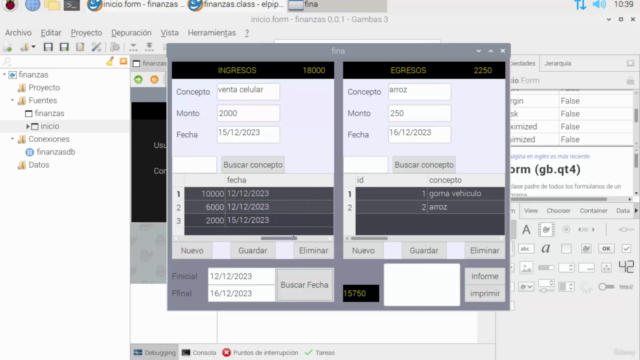
Task: Click the open project folder icon
Action: [x=24, y=47]
